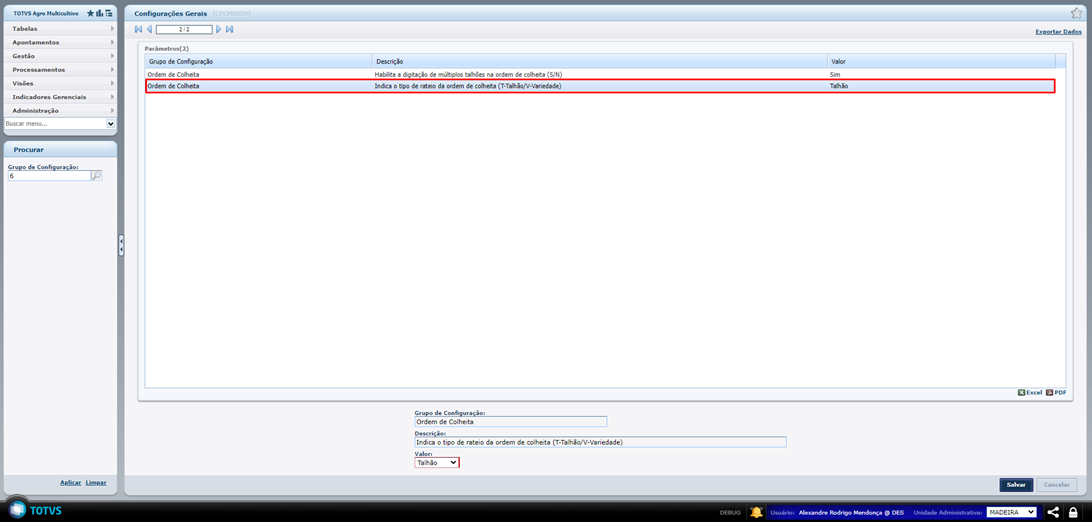Sort by Grupo de Configuração column header
This screenshot has width=1092, height=522.
[258, 61]
